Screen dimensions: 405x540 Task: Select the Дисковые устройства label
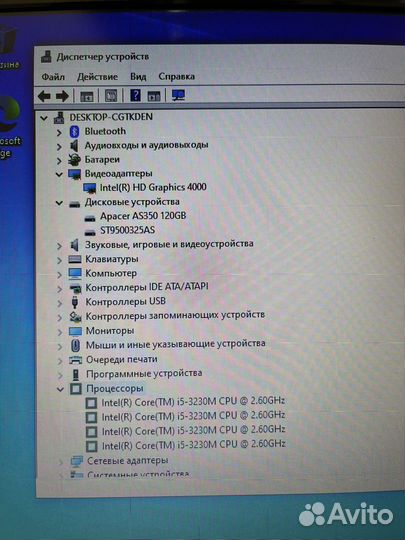click(x=132, y=202)
